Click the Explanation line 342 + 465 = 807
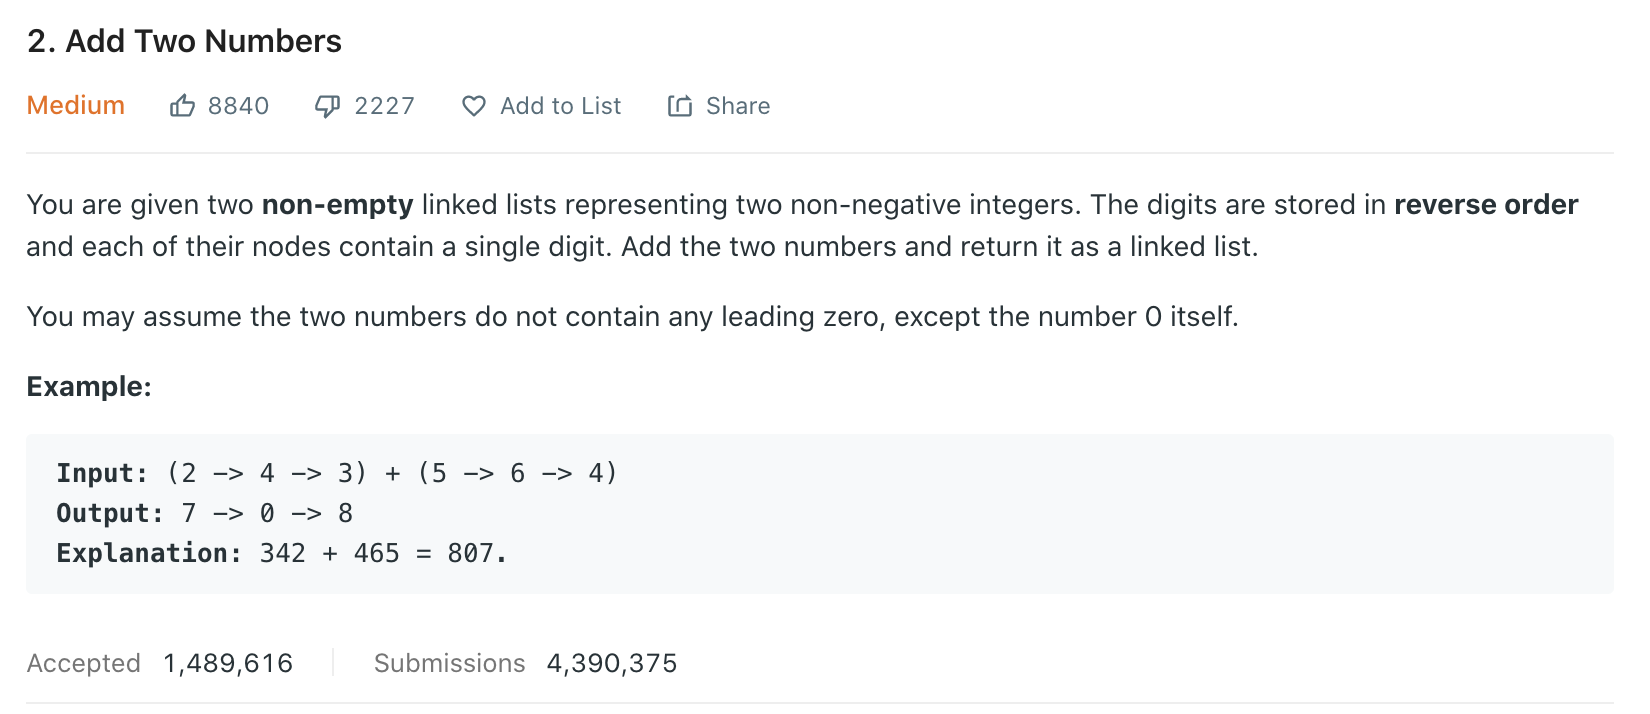1650x714 pixels. pos(282,553)
